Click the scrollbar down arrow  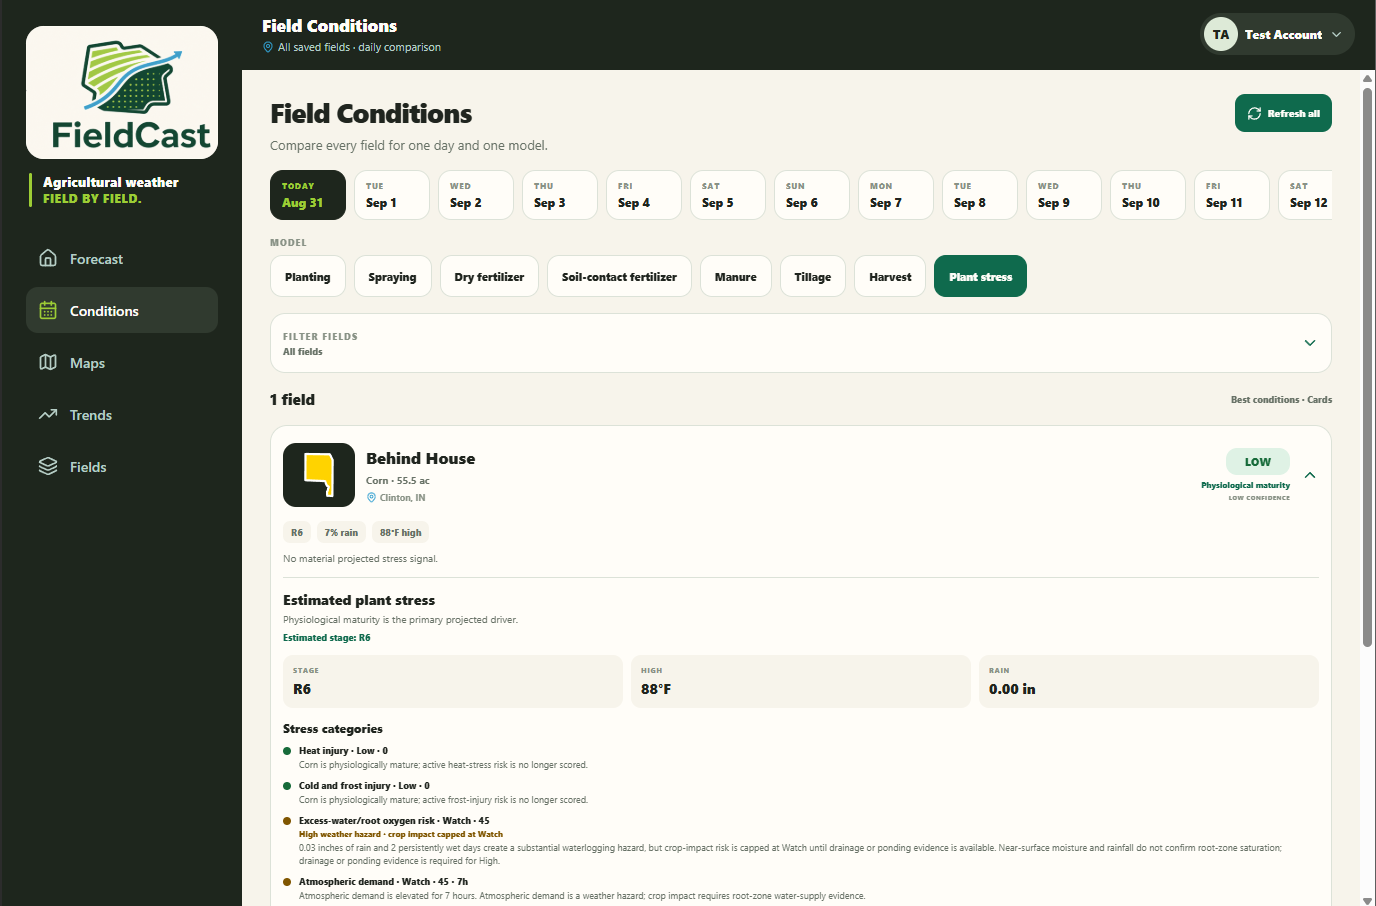1367,899
